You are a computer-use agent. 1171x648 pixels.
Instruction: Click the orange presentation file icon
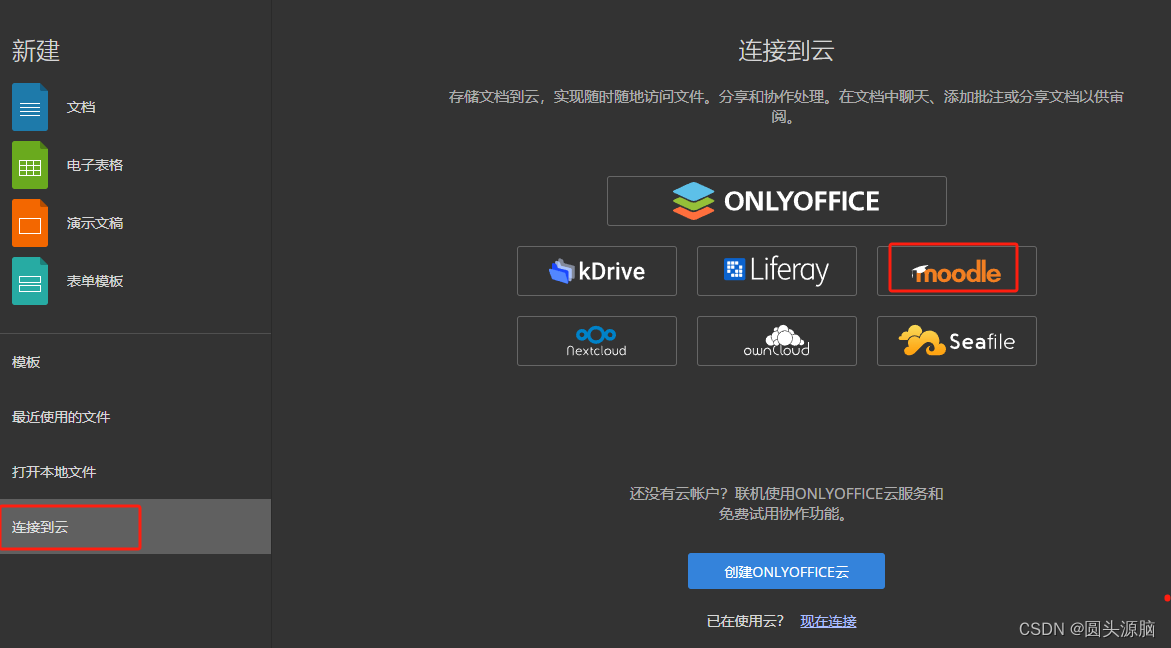[x=30, y=223]
